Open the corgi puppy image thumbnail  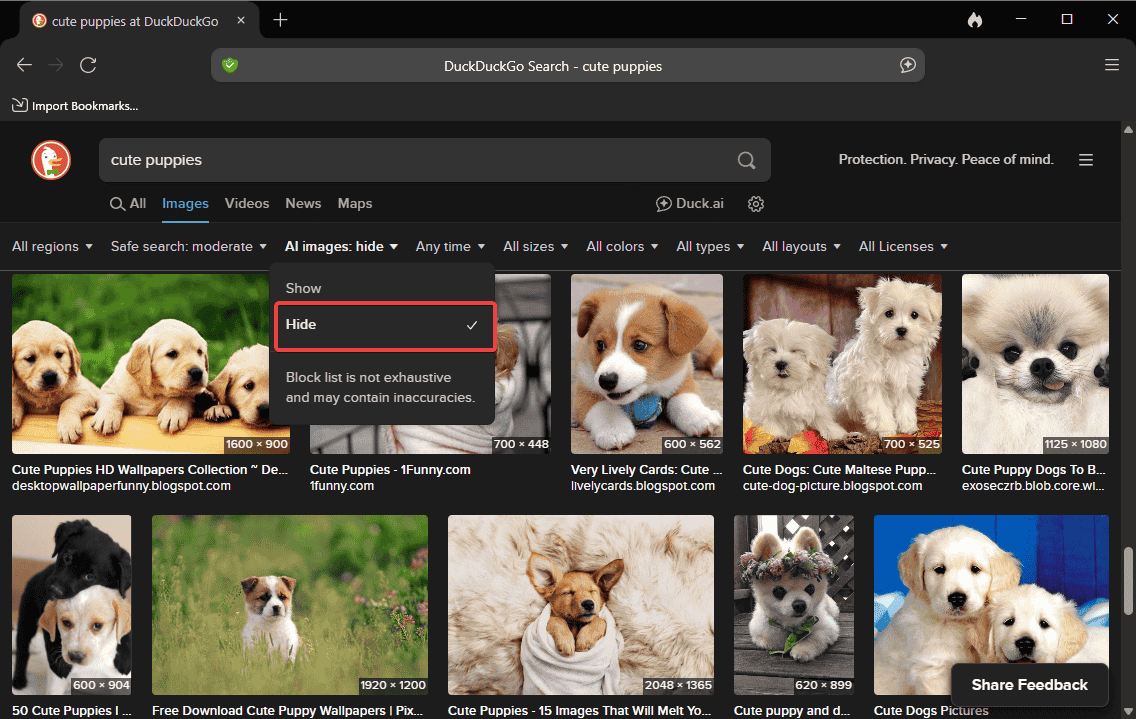(x=646, y=364)
